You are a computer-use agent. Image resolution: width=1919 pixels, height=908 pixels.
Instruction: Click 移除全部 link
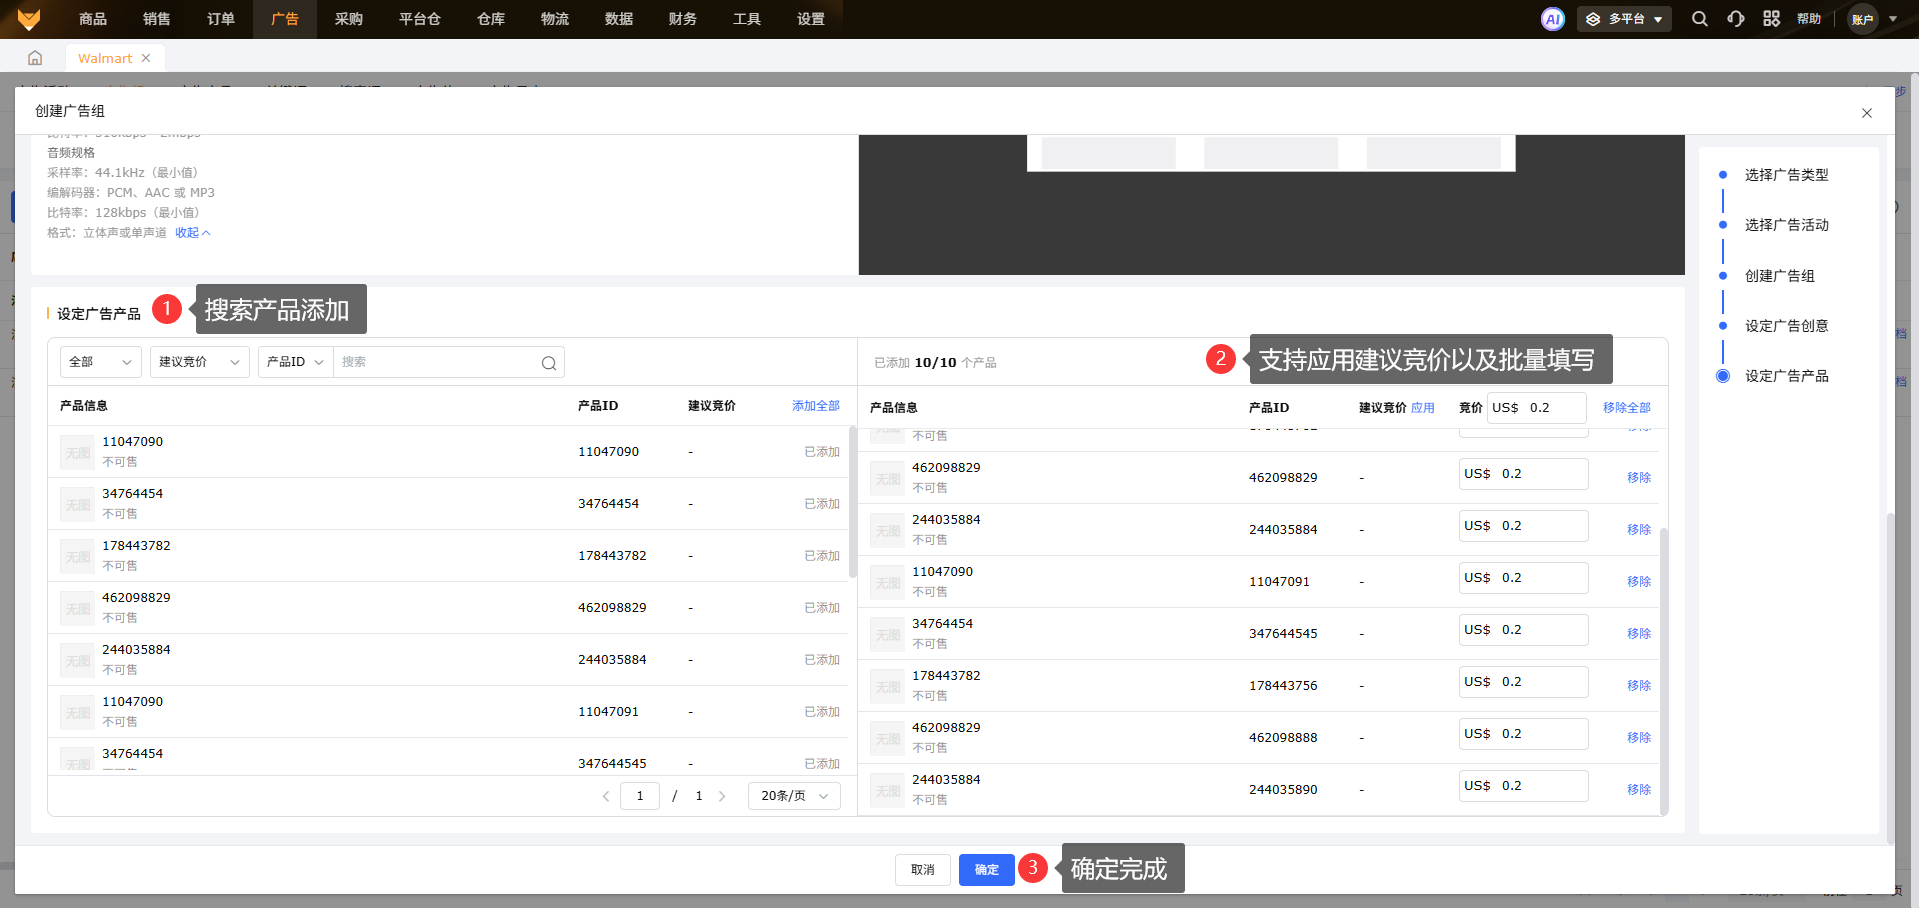1626,408
